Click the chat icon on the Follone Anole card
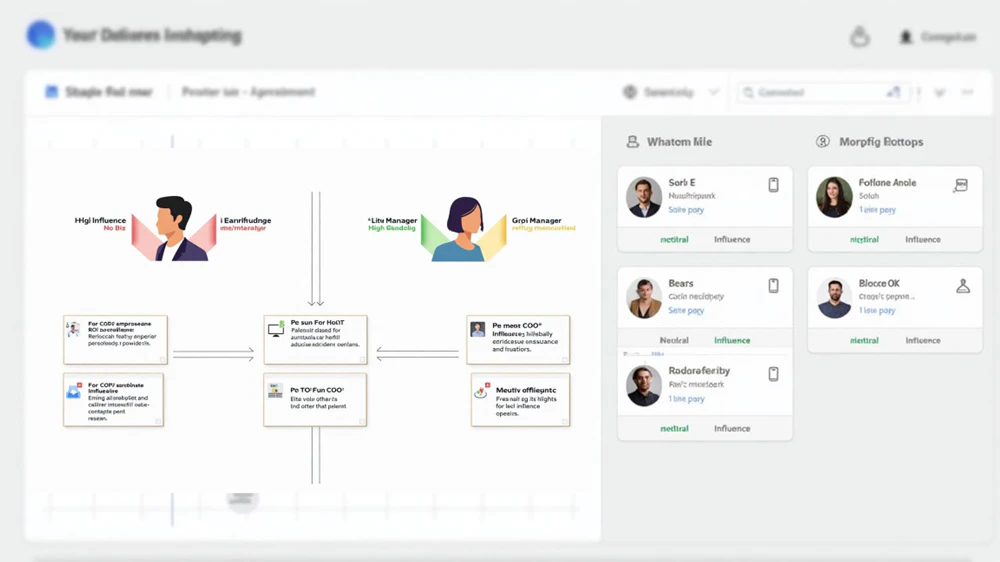This screenshot has width=1000, height=562. [x=961, y=185]
